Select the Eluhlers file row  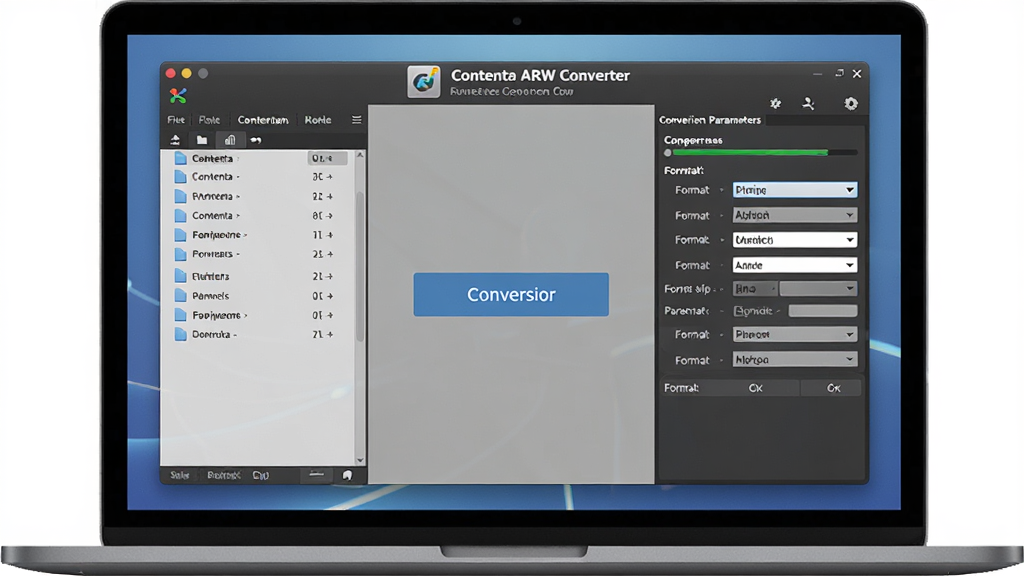pyautogui.click(x=258, y=276)
